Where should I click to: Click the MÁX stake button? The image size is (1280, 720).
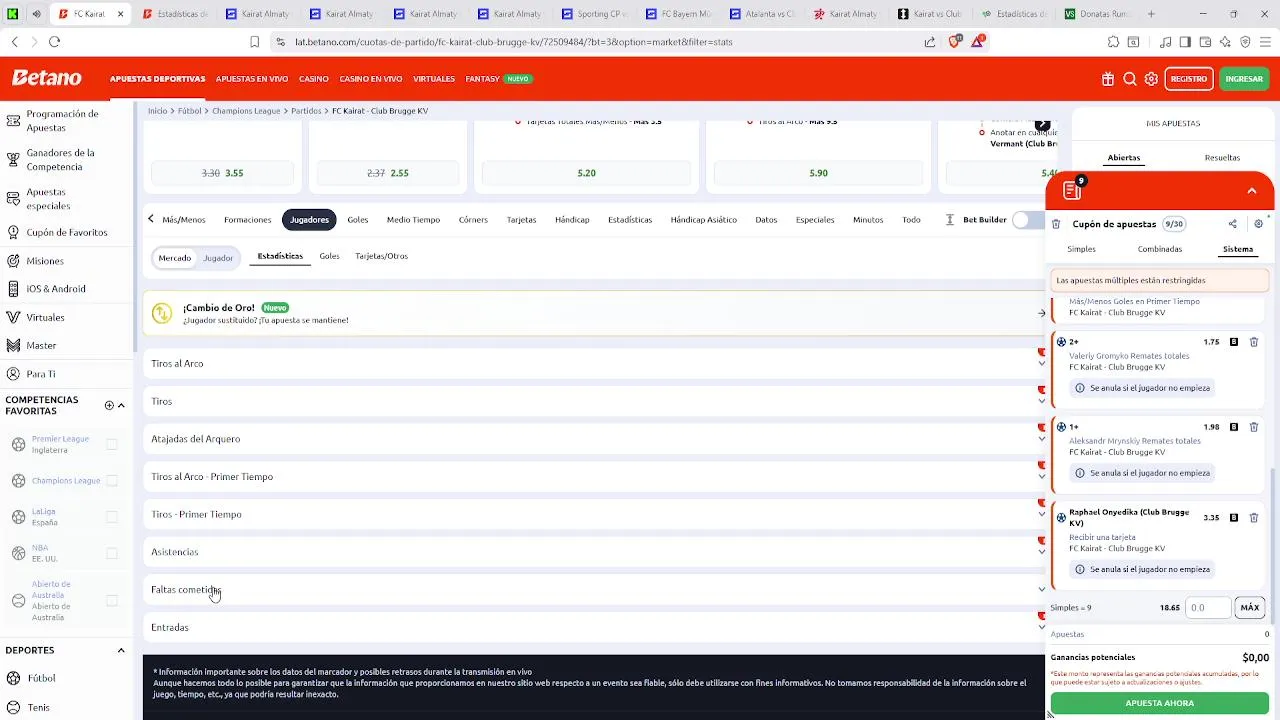pyautogui.click(x=1250, y=608)
